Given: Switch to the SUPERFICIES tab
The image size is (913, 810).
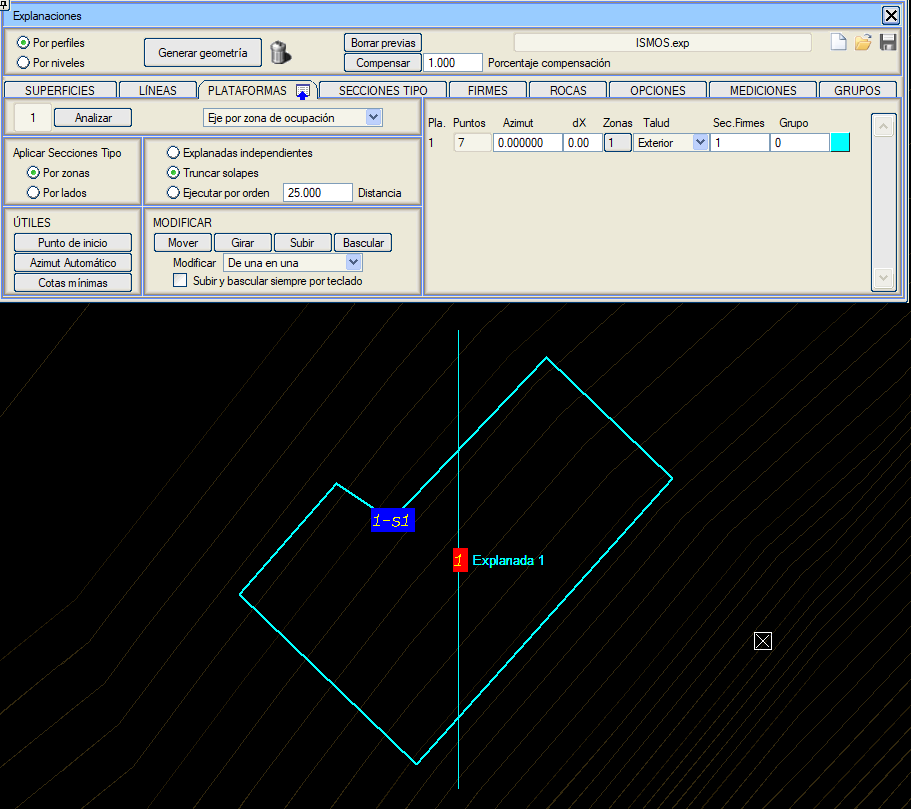Looking at the screenshot, I should (59, 90).
